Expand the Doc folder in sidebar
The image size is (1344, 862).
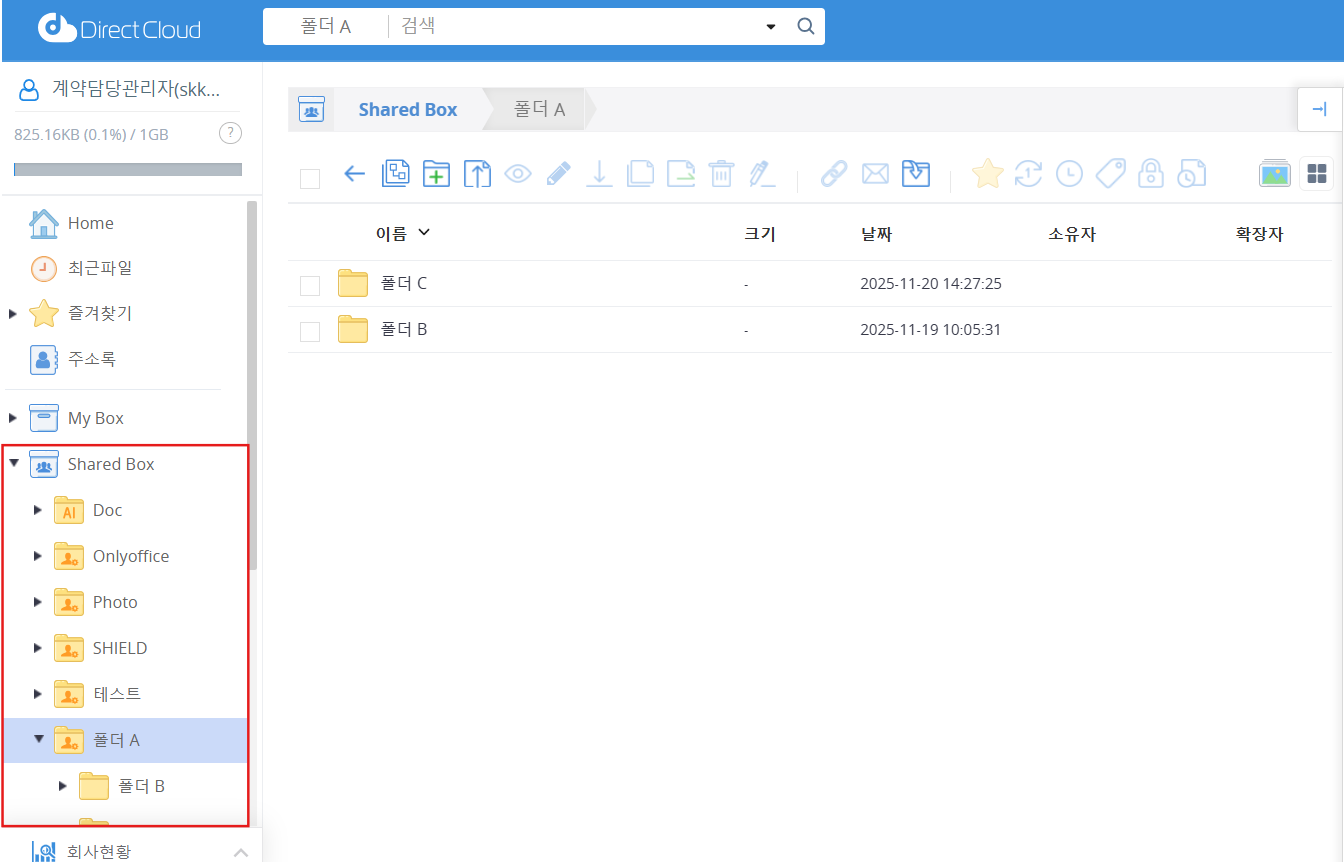coord(38,510)
